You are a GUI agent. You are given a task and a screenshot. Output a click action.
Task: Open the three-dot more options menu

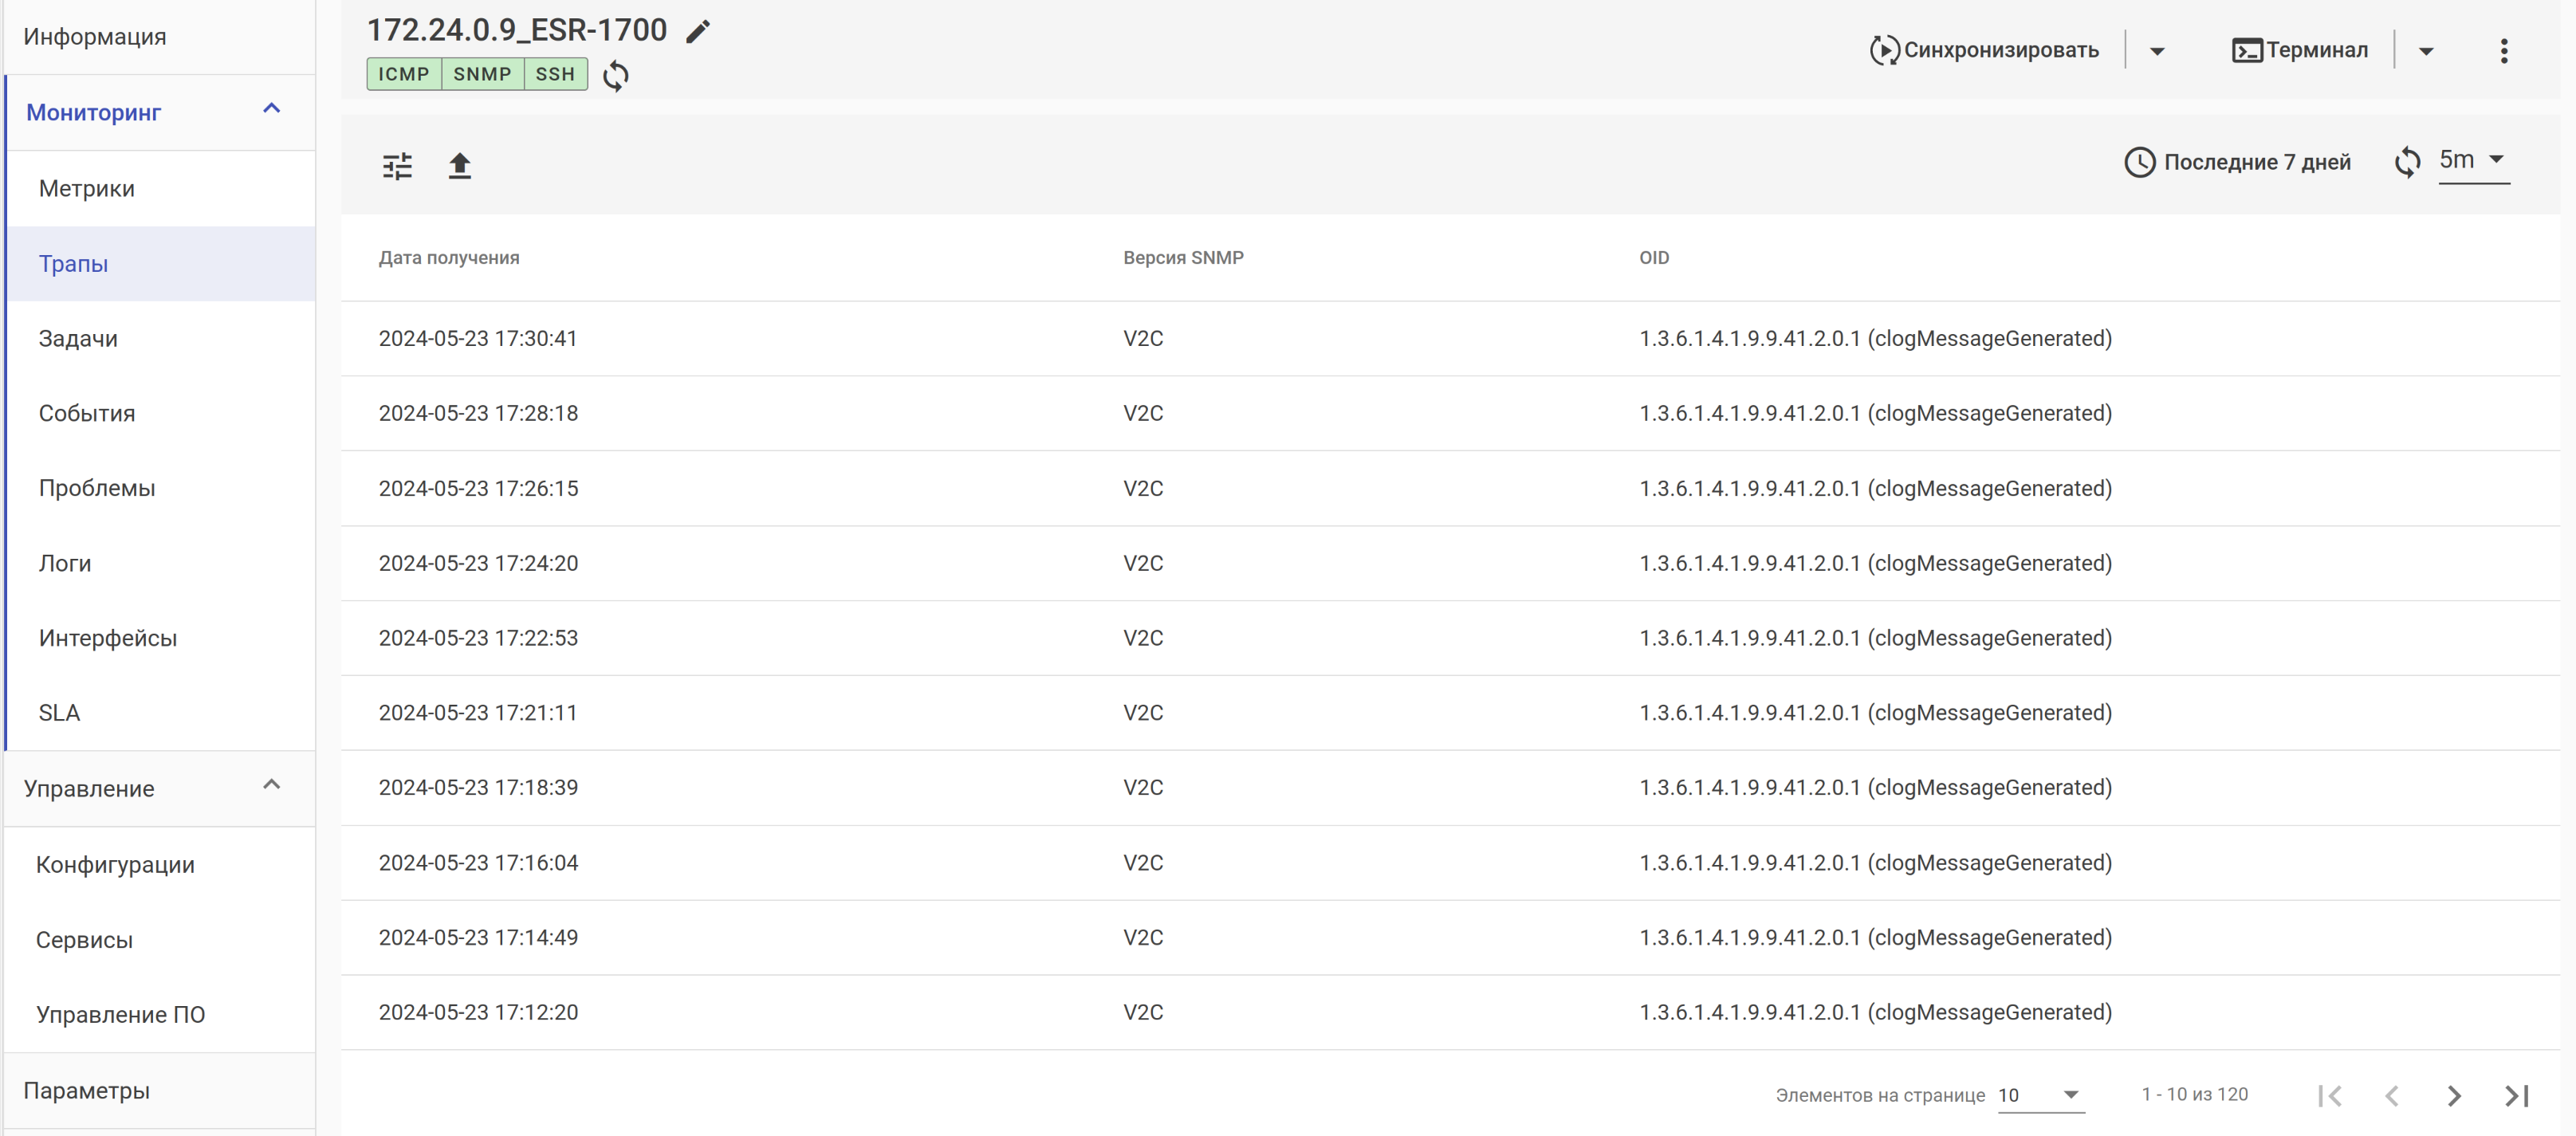pos(2503,51)
